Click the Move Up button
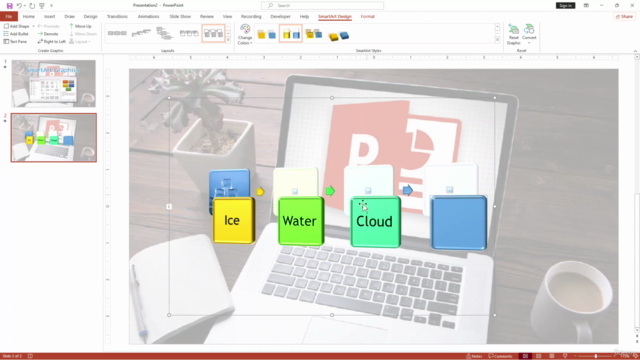Image resolution: width=640 pixels, height=360 pixels. 80,26
